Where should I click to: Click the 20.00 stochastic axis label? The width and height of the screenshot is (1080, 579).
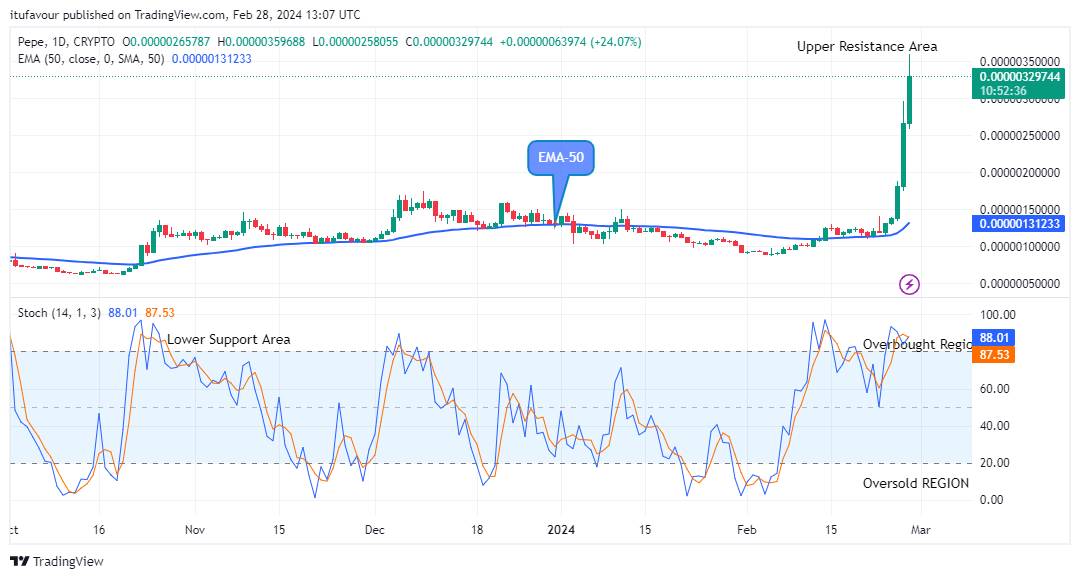pyautogui.click(x=995, y=463)
